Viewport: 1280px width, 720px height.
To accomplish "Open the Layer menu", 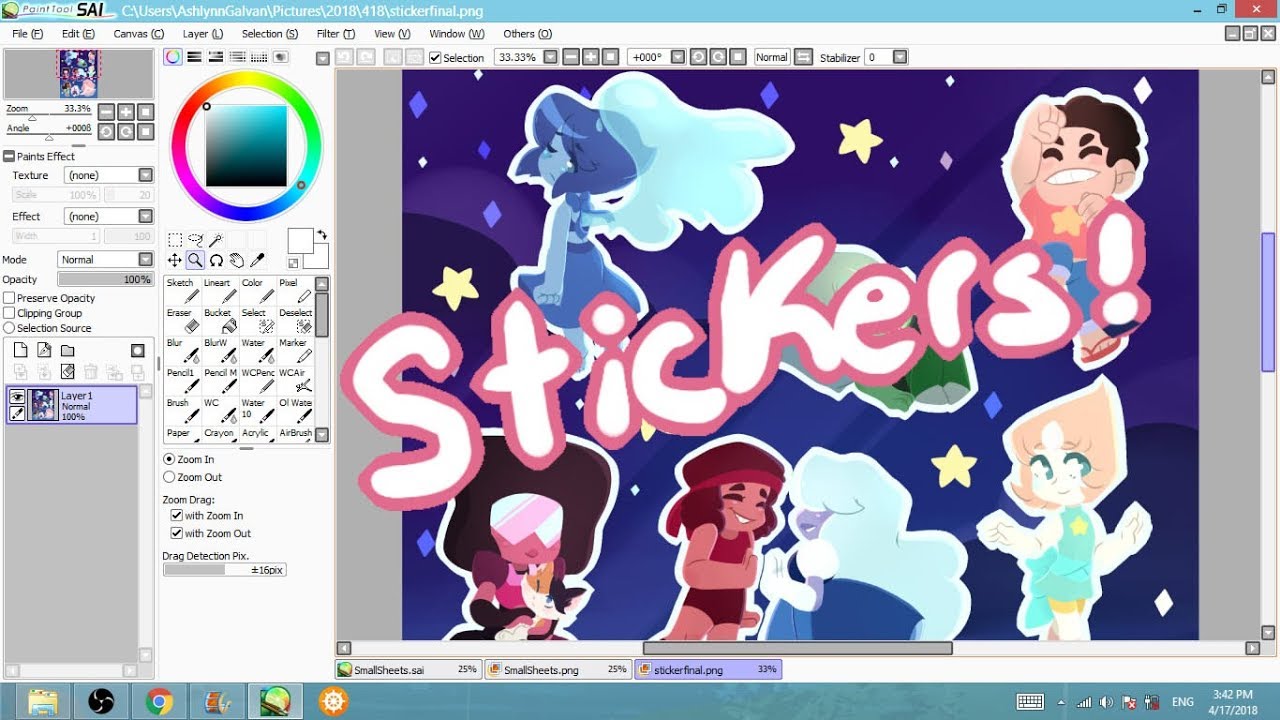I will pyautogui.click(x=203, y=33).
